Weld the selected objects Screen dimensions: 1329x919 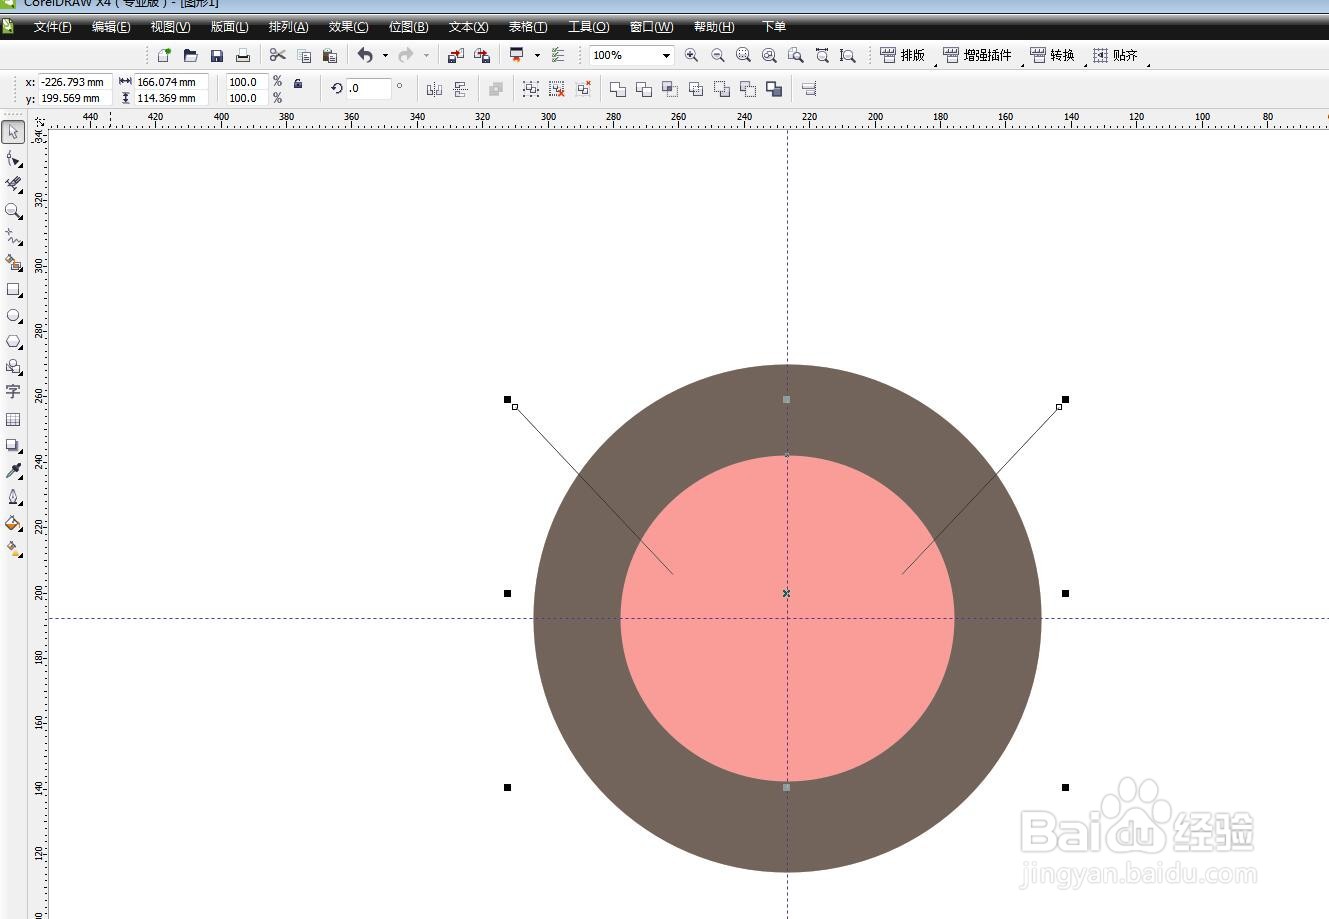click(618, 89)
